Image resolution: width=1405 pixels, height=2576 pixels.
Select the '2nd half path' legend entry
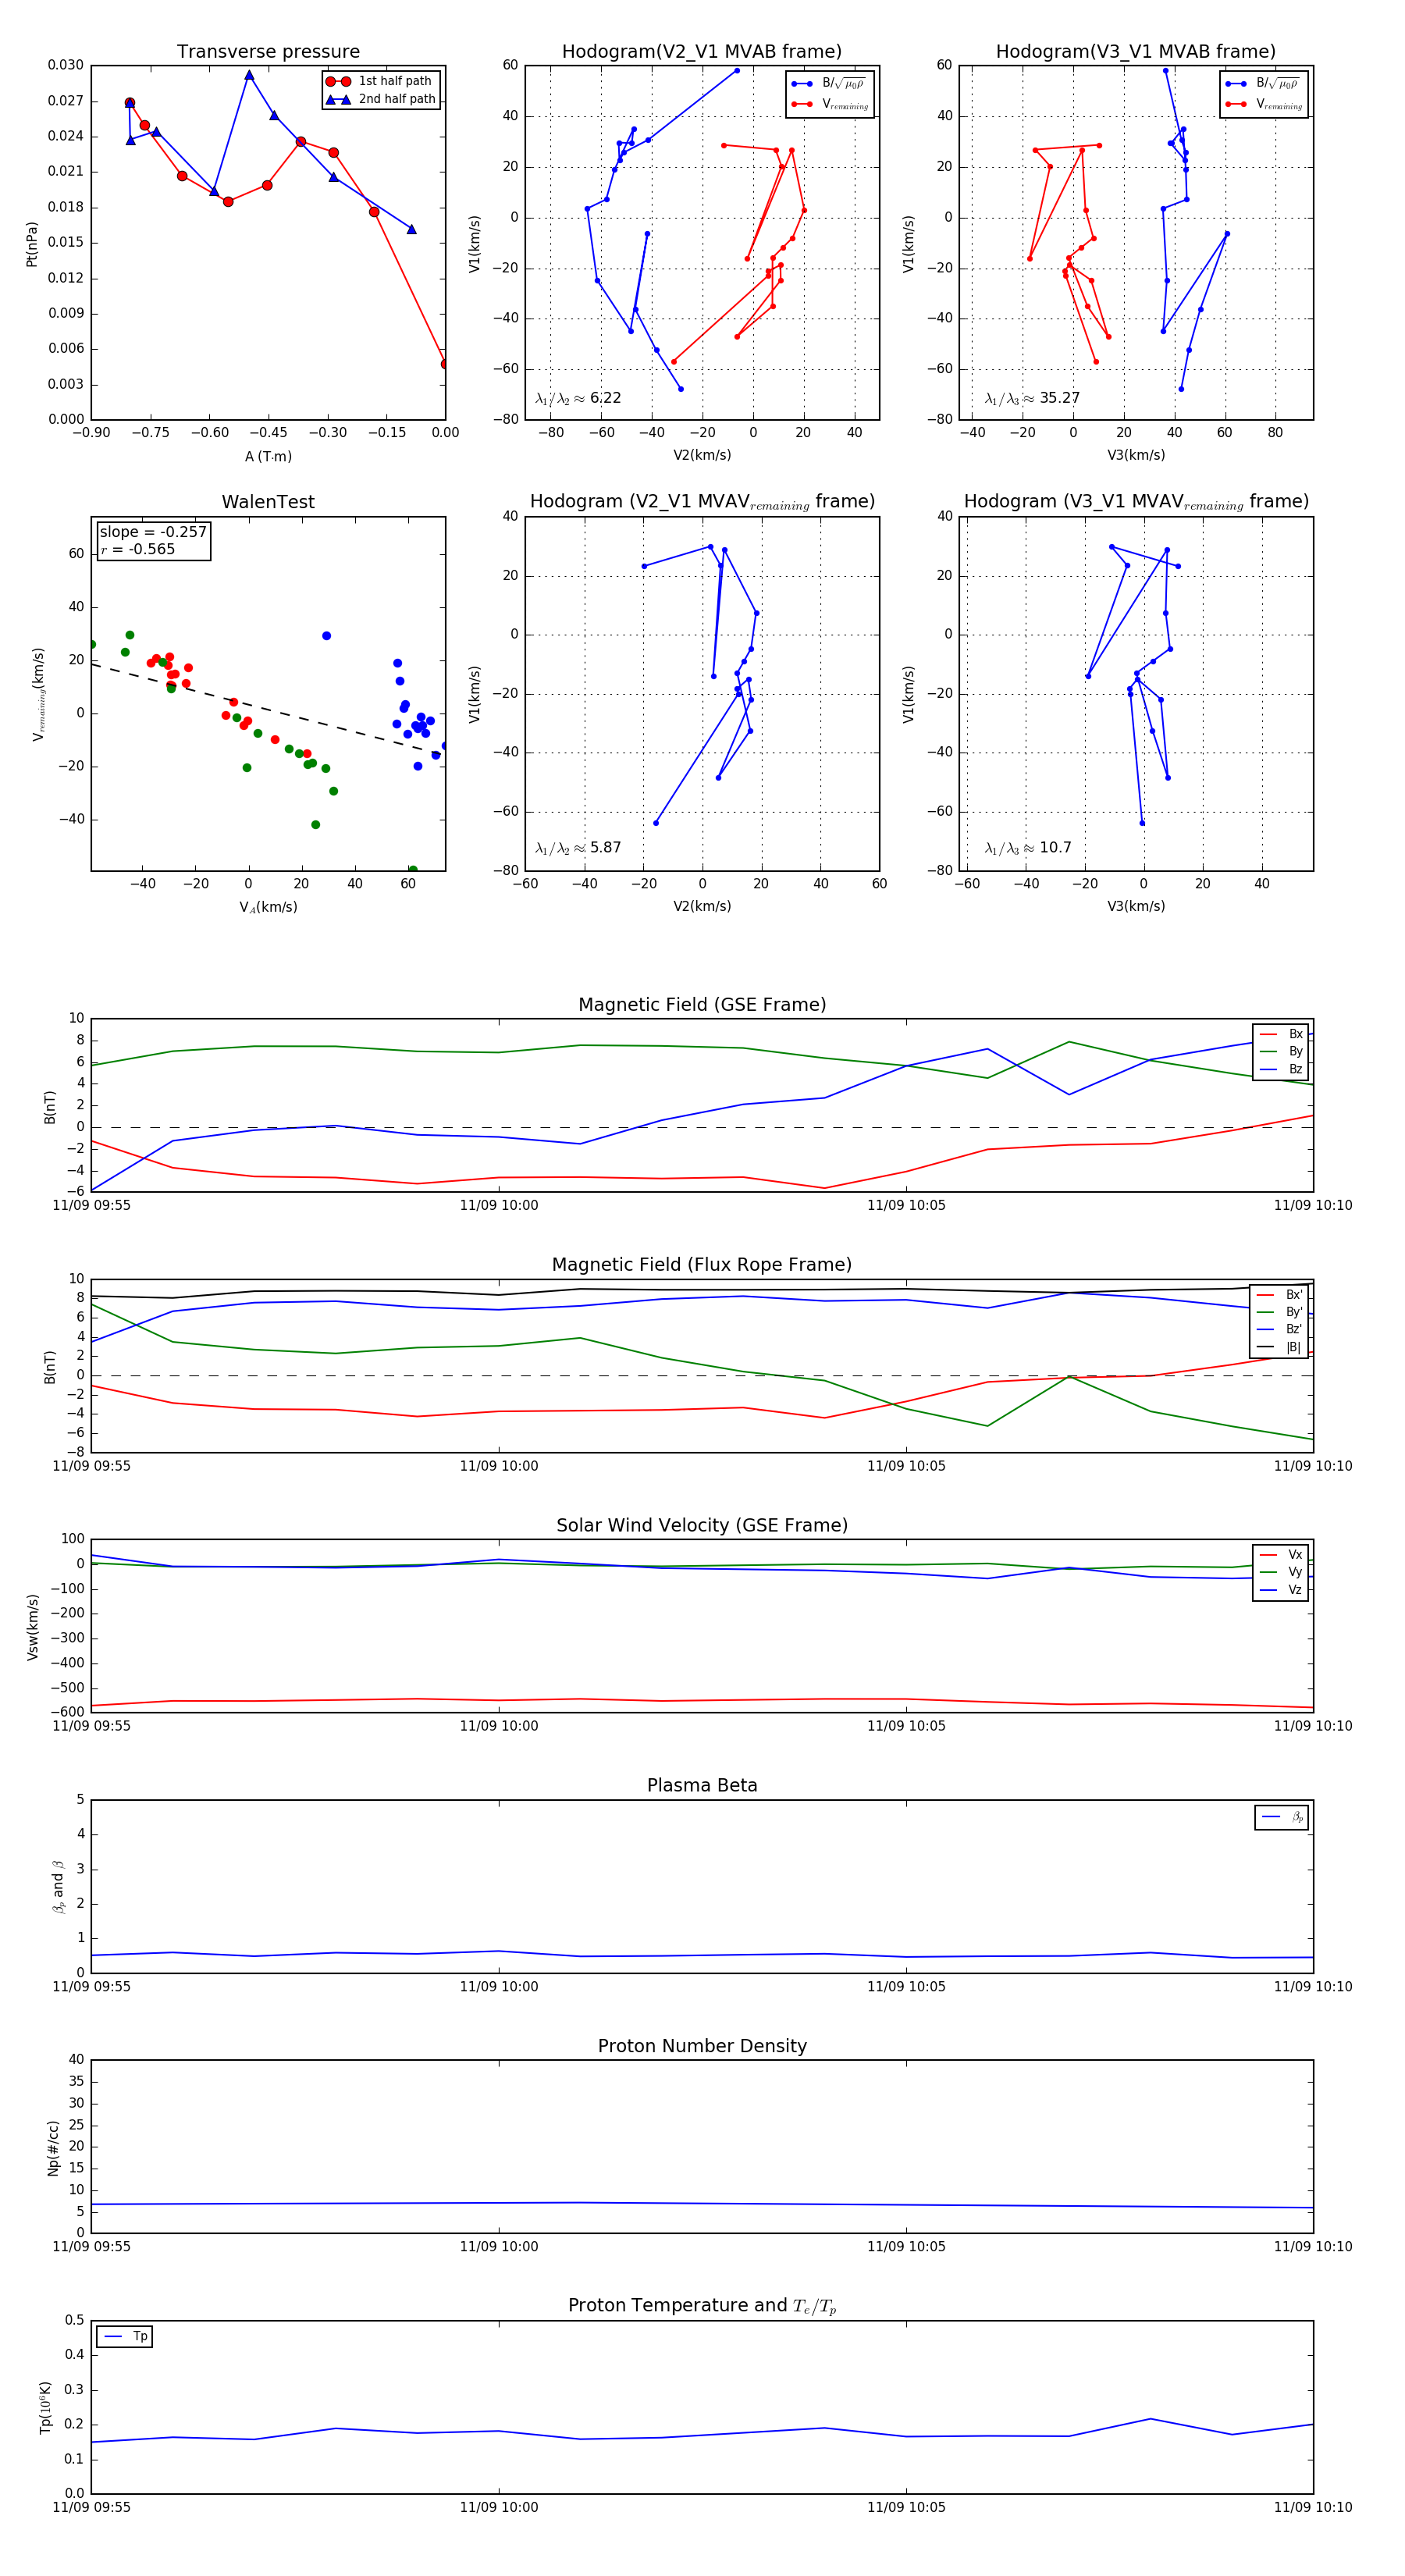click(381, 99)
